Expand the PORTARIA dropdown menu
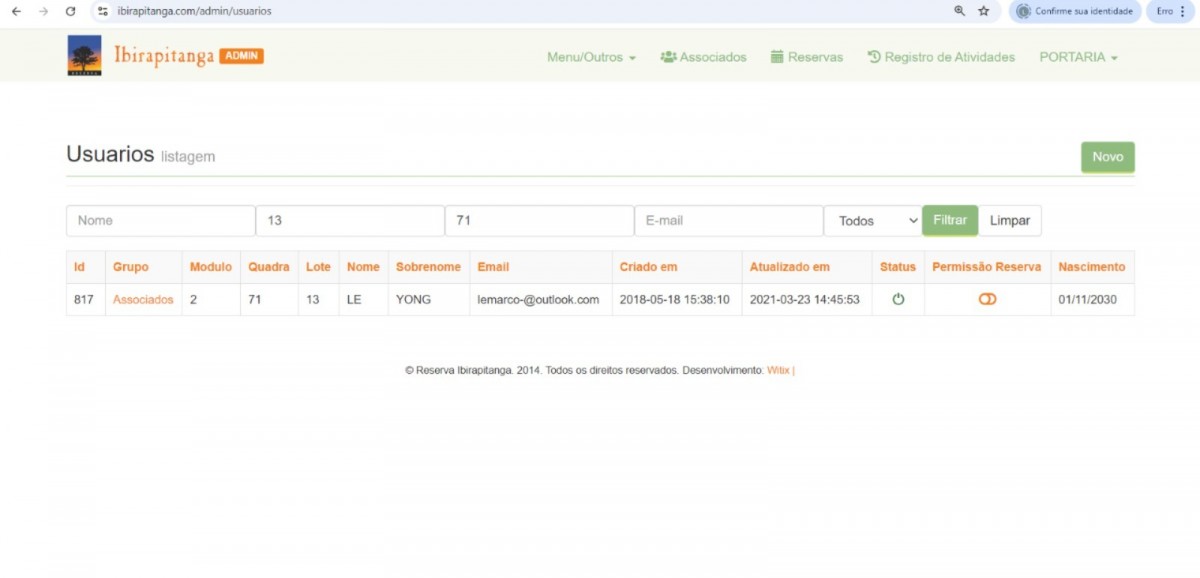 (1078, 57)
